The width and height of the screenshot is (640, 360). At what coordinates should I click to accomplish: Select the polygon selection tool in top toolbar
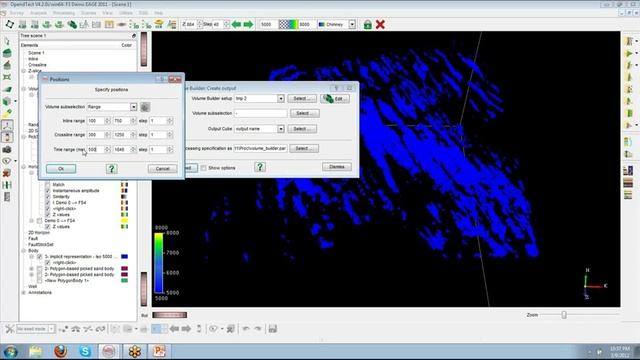(x=9, y=24)
